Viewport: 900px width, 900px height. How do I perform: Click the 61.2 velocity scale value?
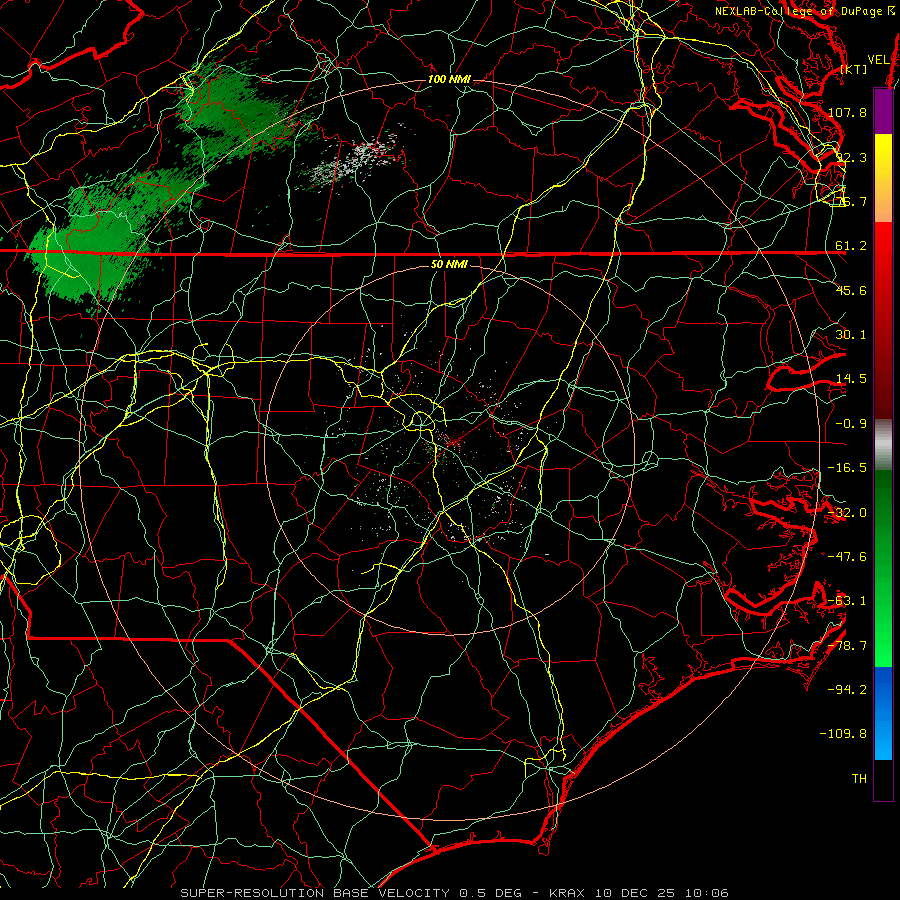pos(851,246)
